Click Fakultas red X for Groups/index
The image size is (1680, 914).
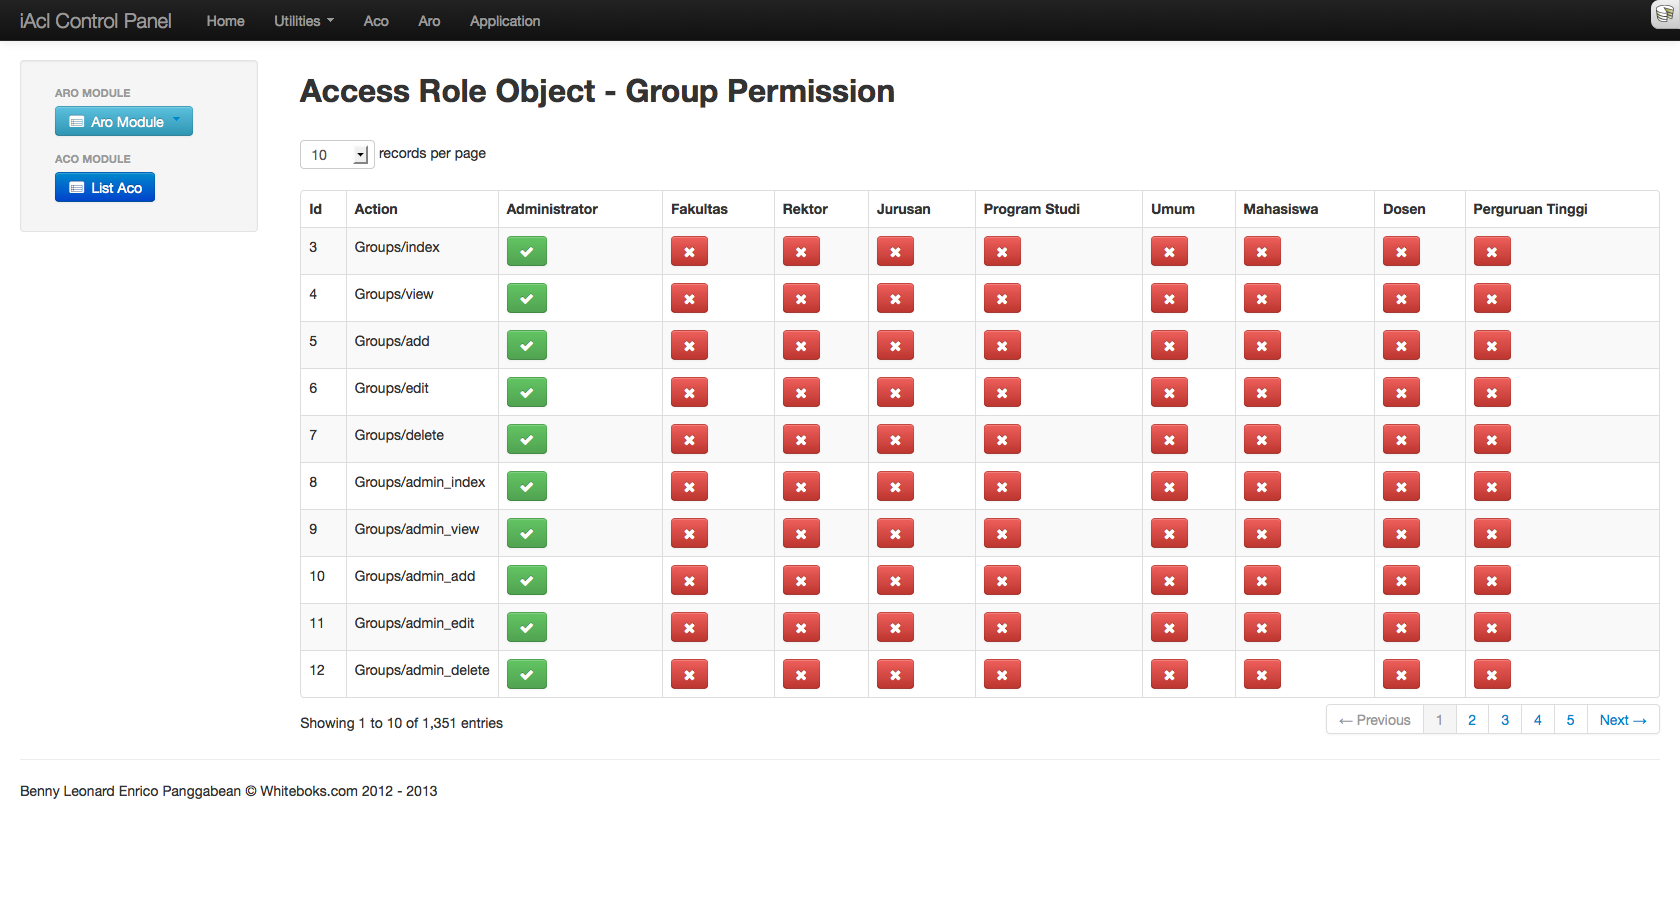tap(689, 251)
